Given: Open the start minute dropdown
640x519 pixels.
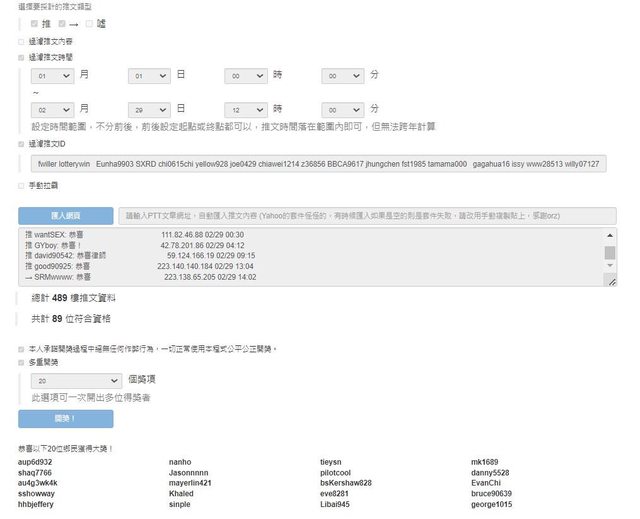Looking at the screenshot, I should 343,75.
